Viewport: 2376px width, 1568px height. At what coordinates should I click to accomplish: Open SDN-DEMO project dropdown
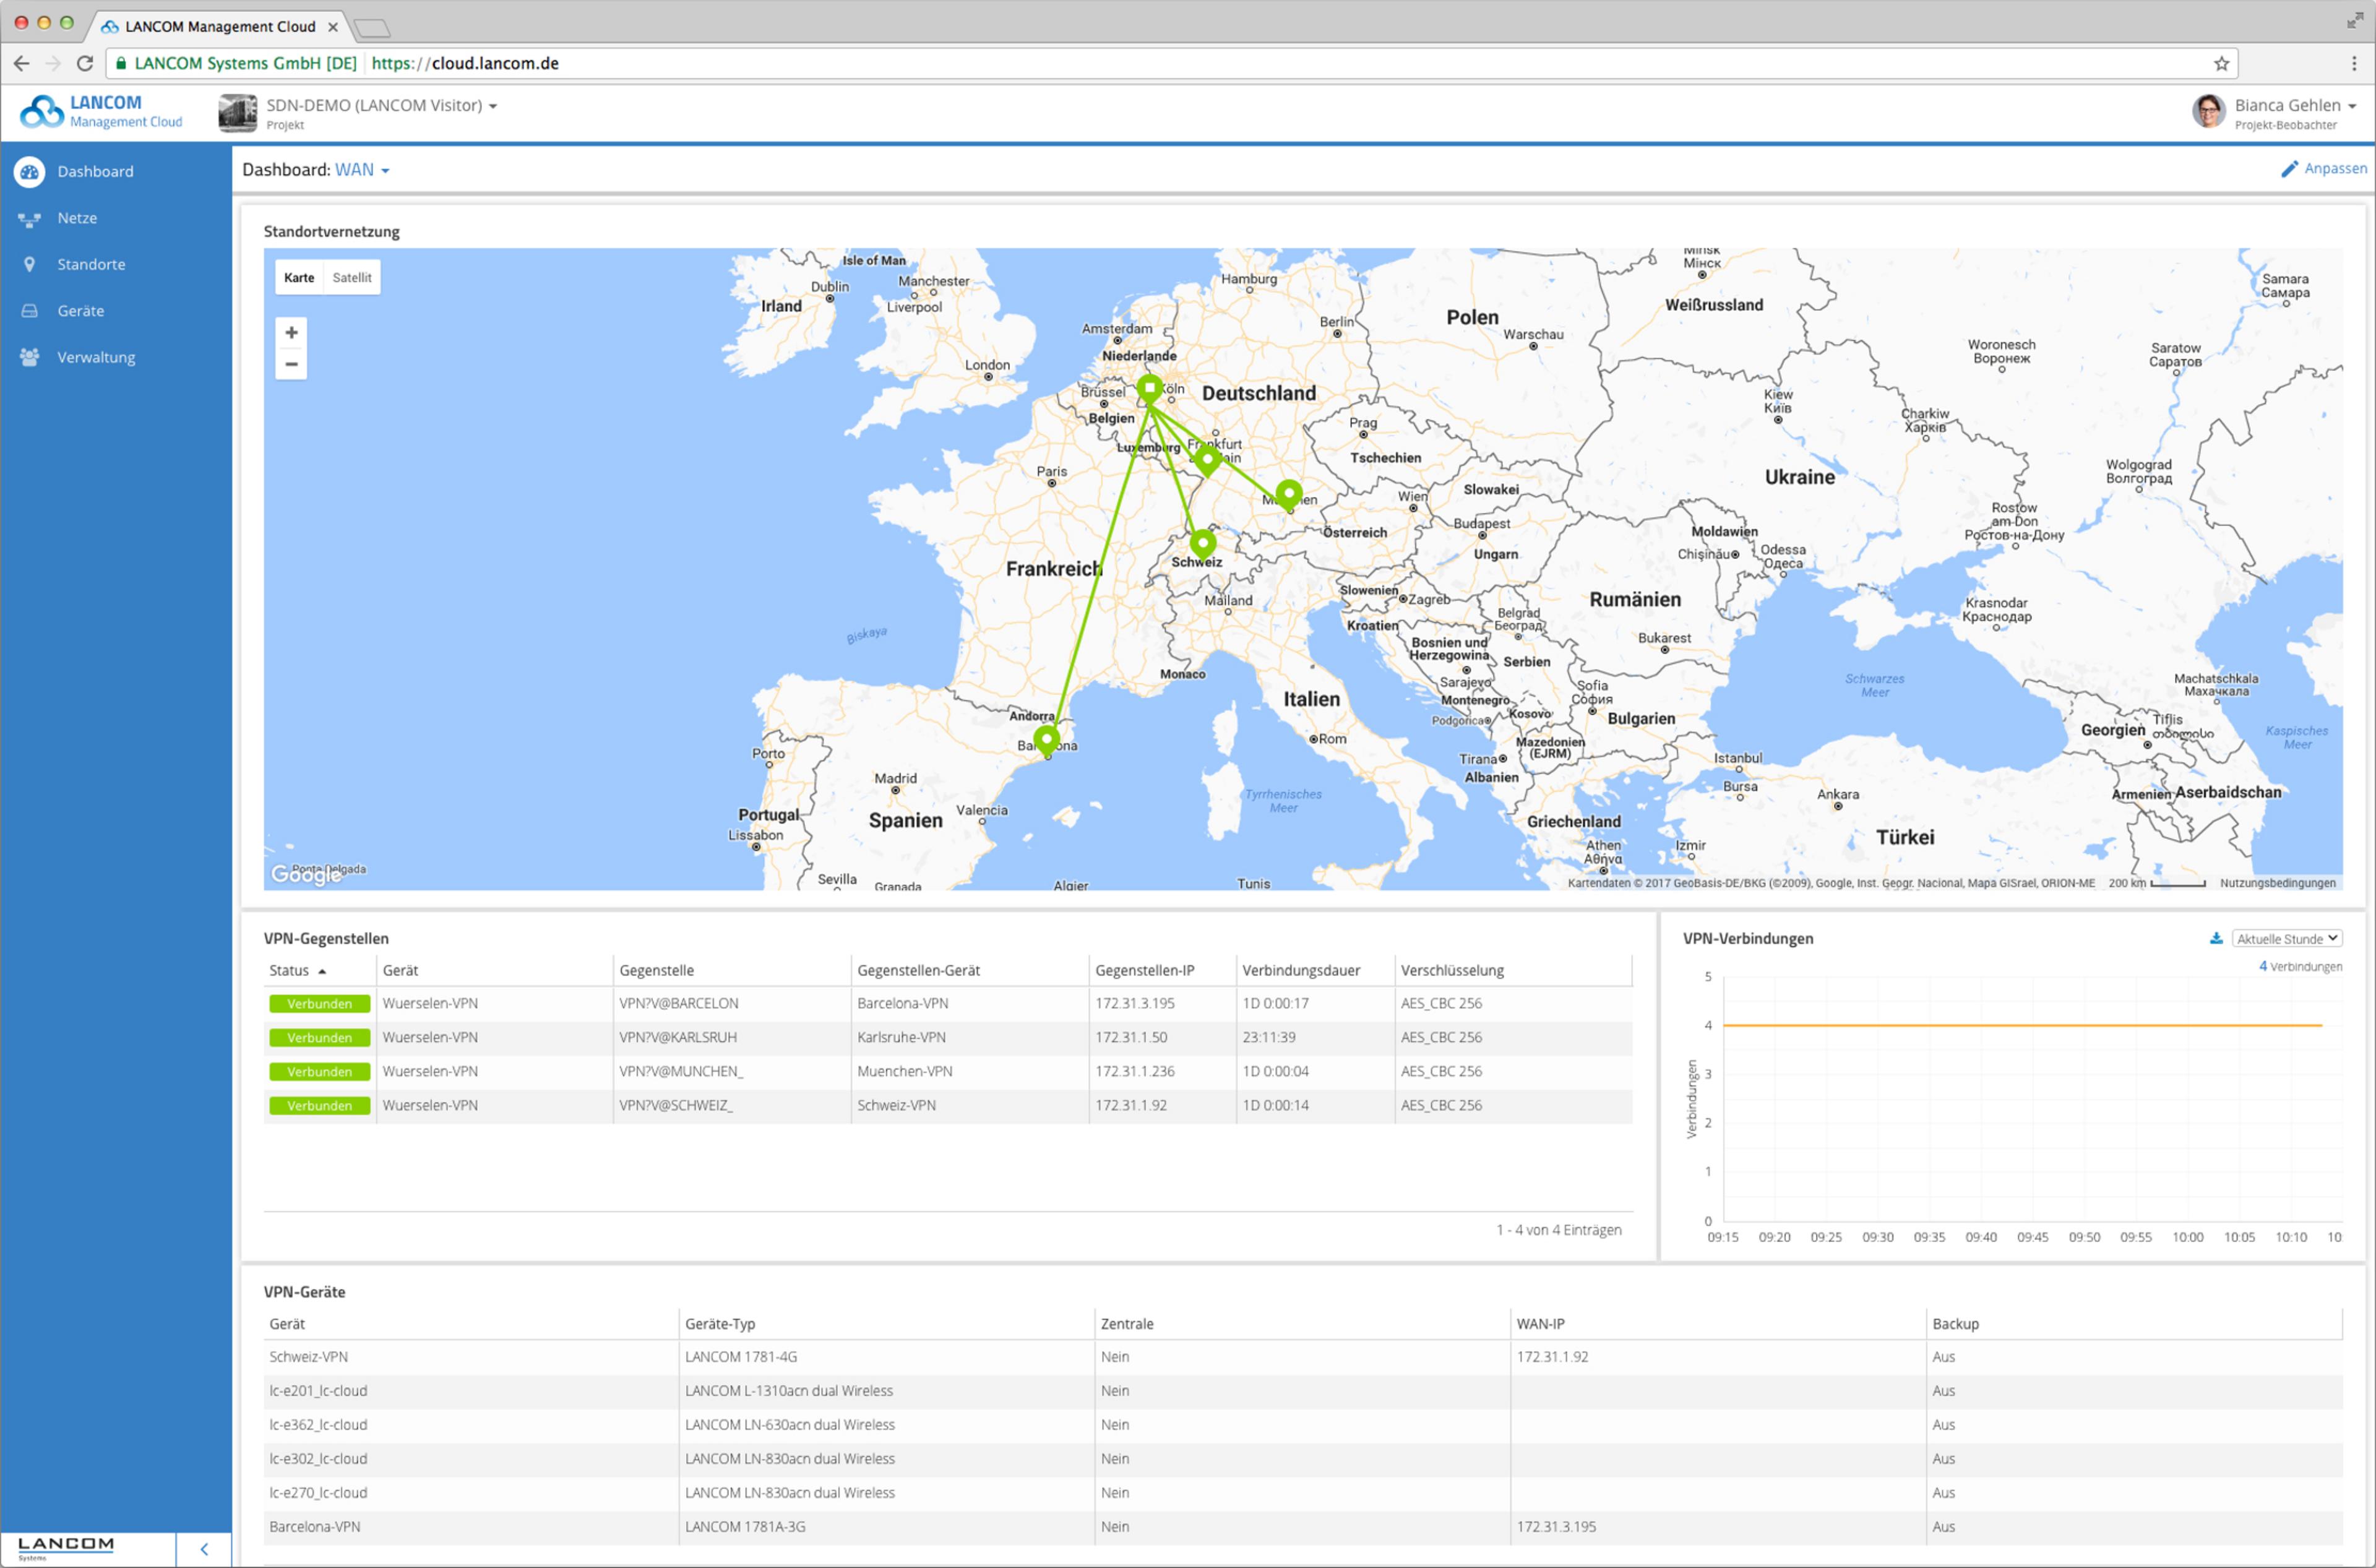(381, 106)
